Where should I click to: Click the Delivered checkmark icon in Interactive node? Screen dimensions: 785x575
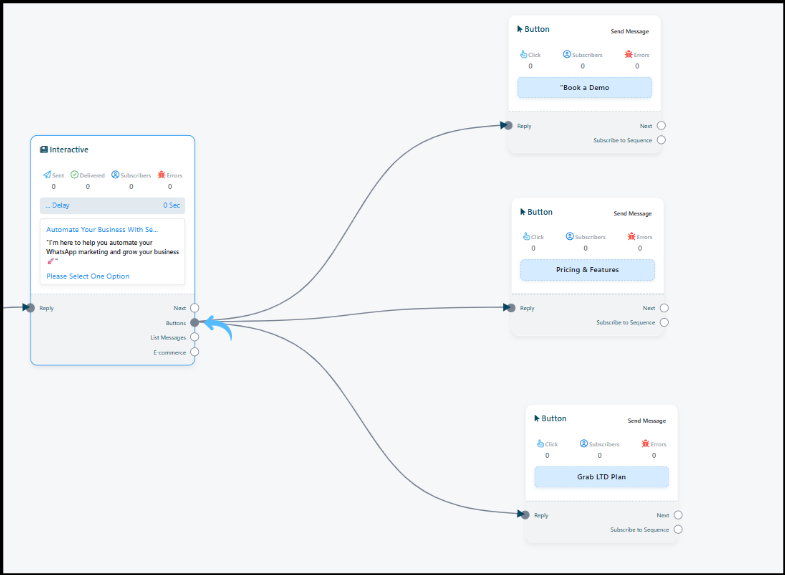click(74, 175)
